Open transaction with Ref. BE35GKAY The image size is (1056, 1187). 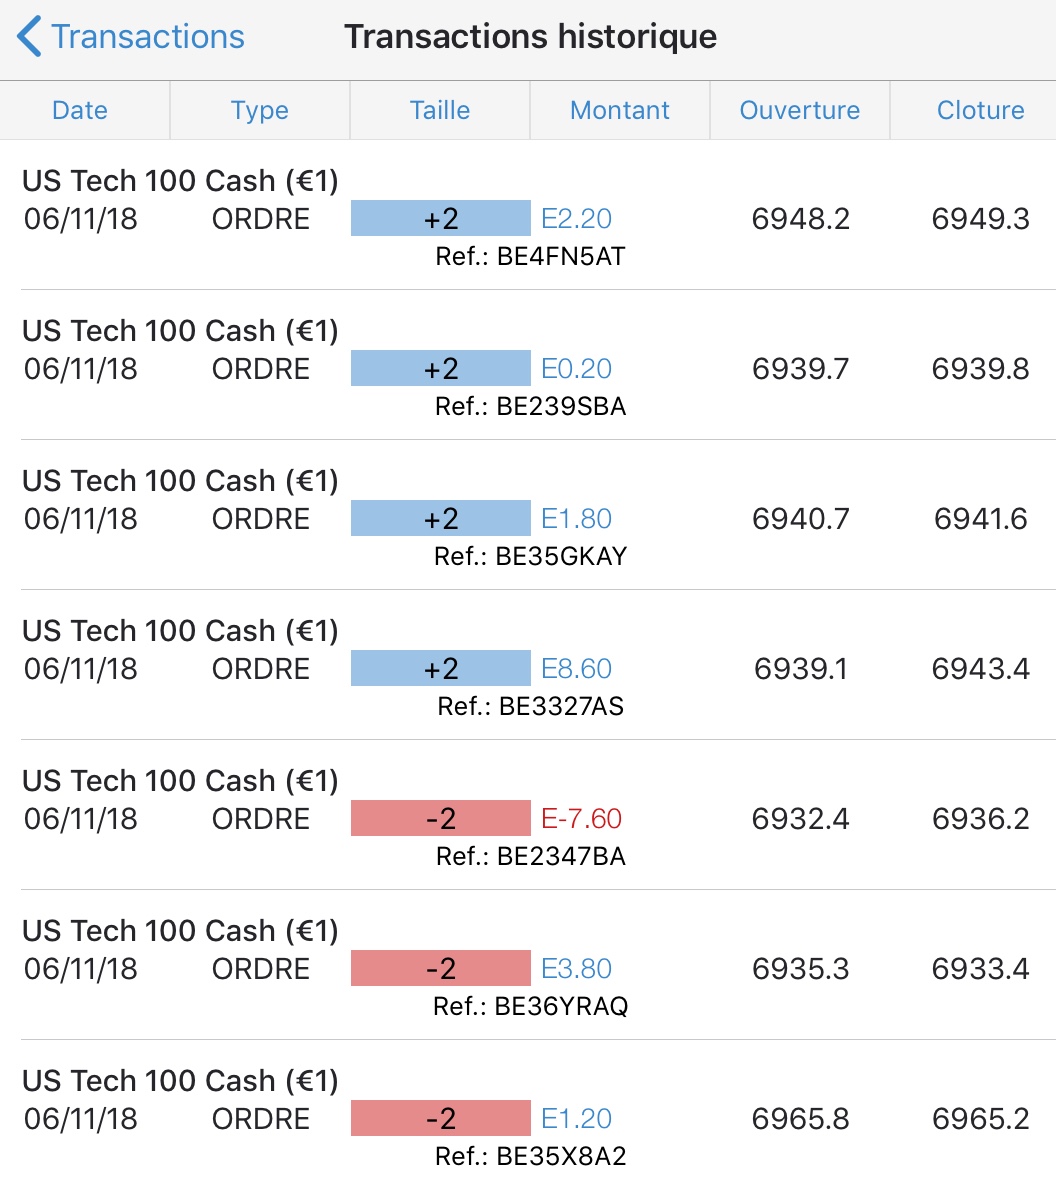(530, 556)
